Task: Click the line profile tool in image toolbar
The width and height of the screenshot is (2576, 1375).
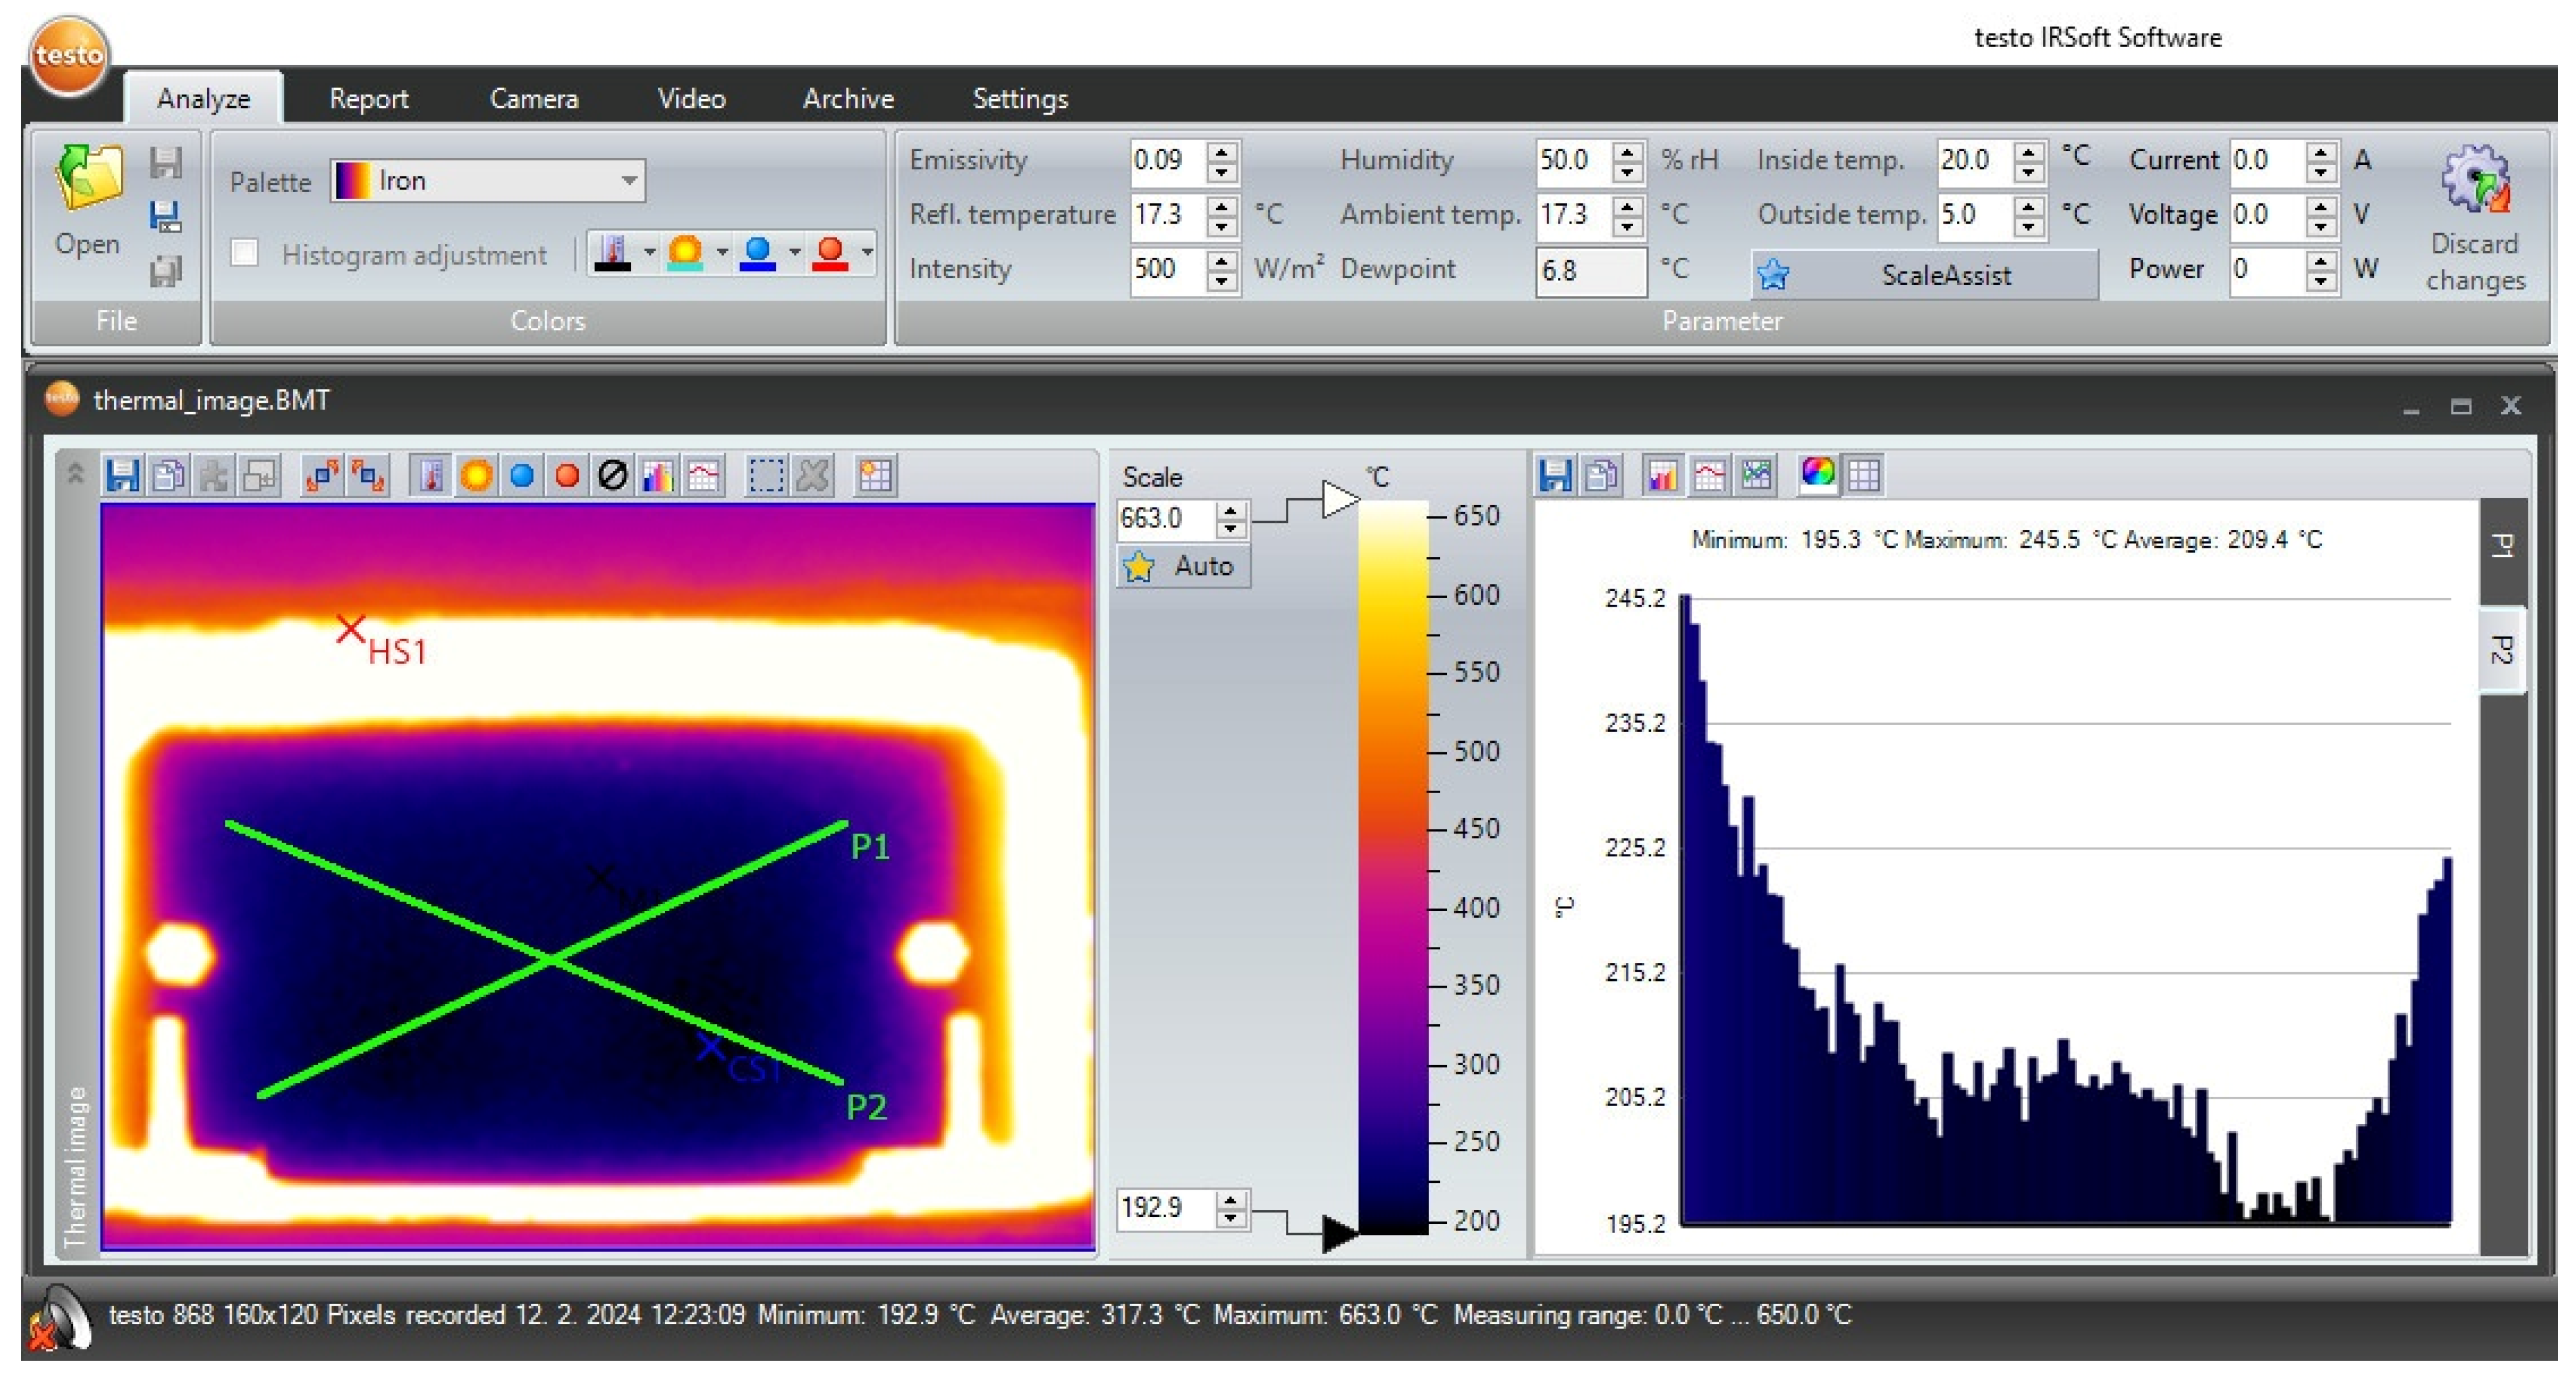Action: [704, 476]
